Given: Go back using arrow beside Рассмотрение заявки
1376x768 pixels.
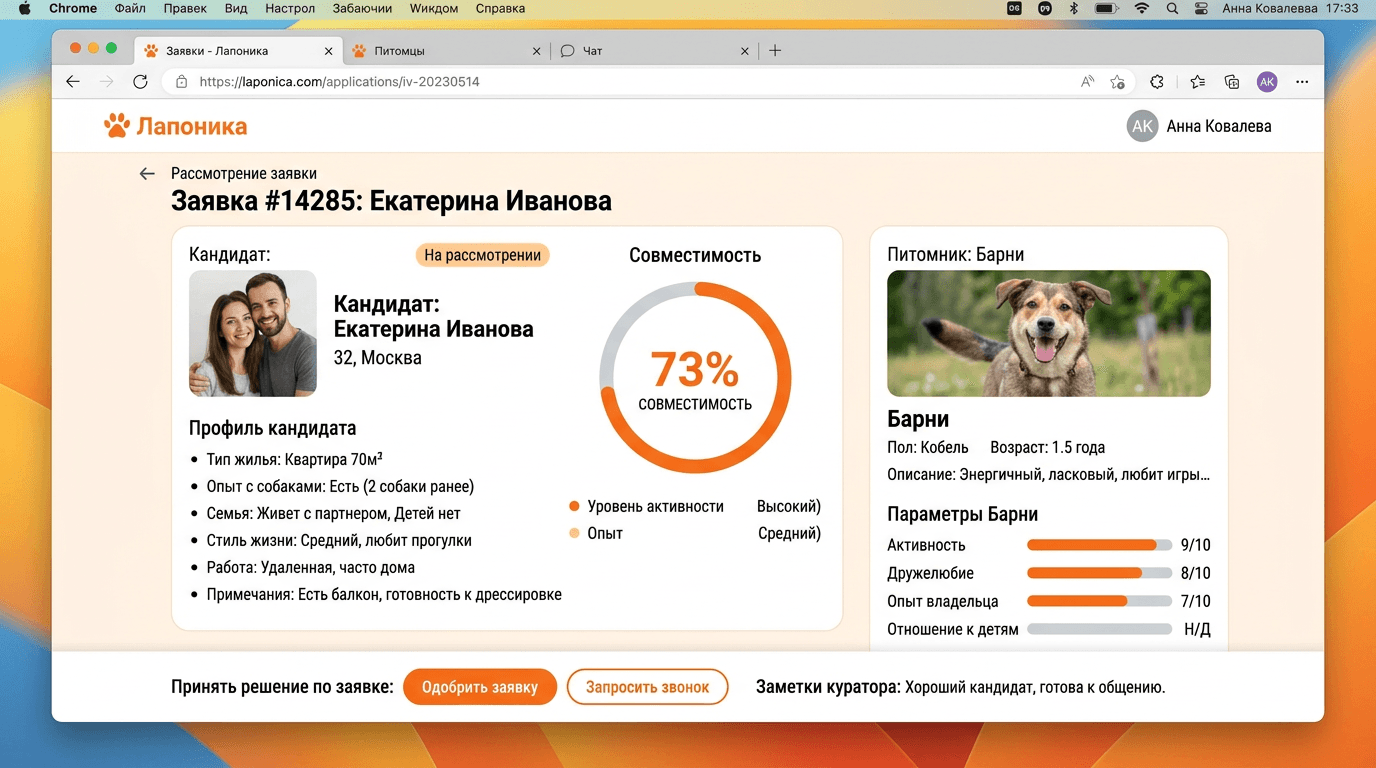Looking at the screenshot, I should click(x=147, y=174).
